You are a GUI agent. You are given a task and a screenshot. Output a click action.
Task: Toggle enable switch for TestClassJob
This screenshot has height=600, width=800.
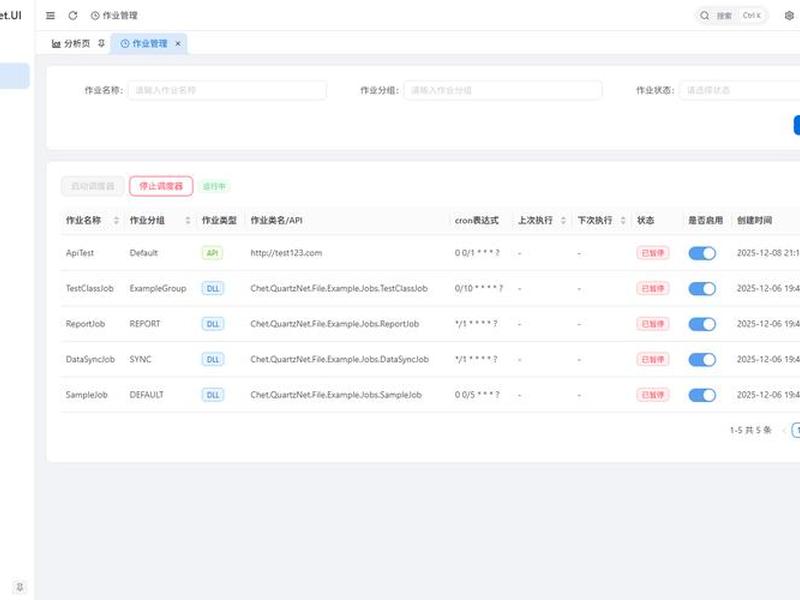[702, 289]
